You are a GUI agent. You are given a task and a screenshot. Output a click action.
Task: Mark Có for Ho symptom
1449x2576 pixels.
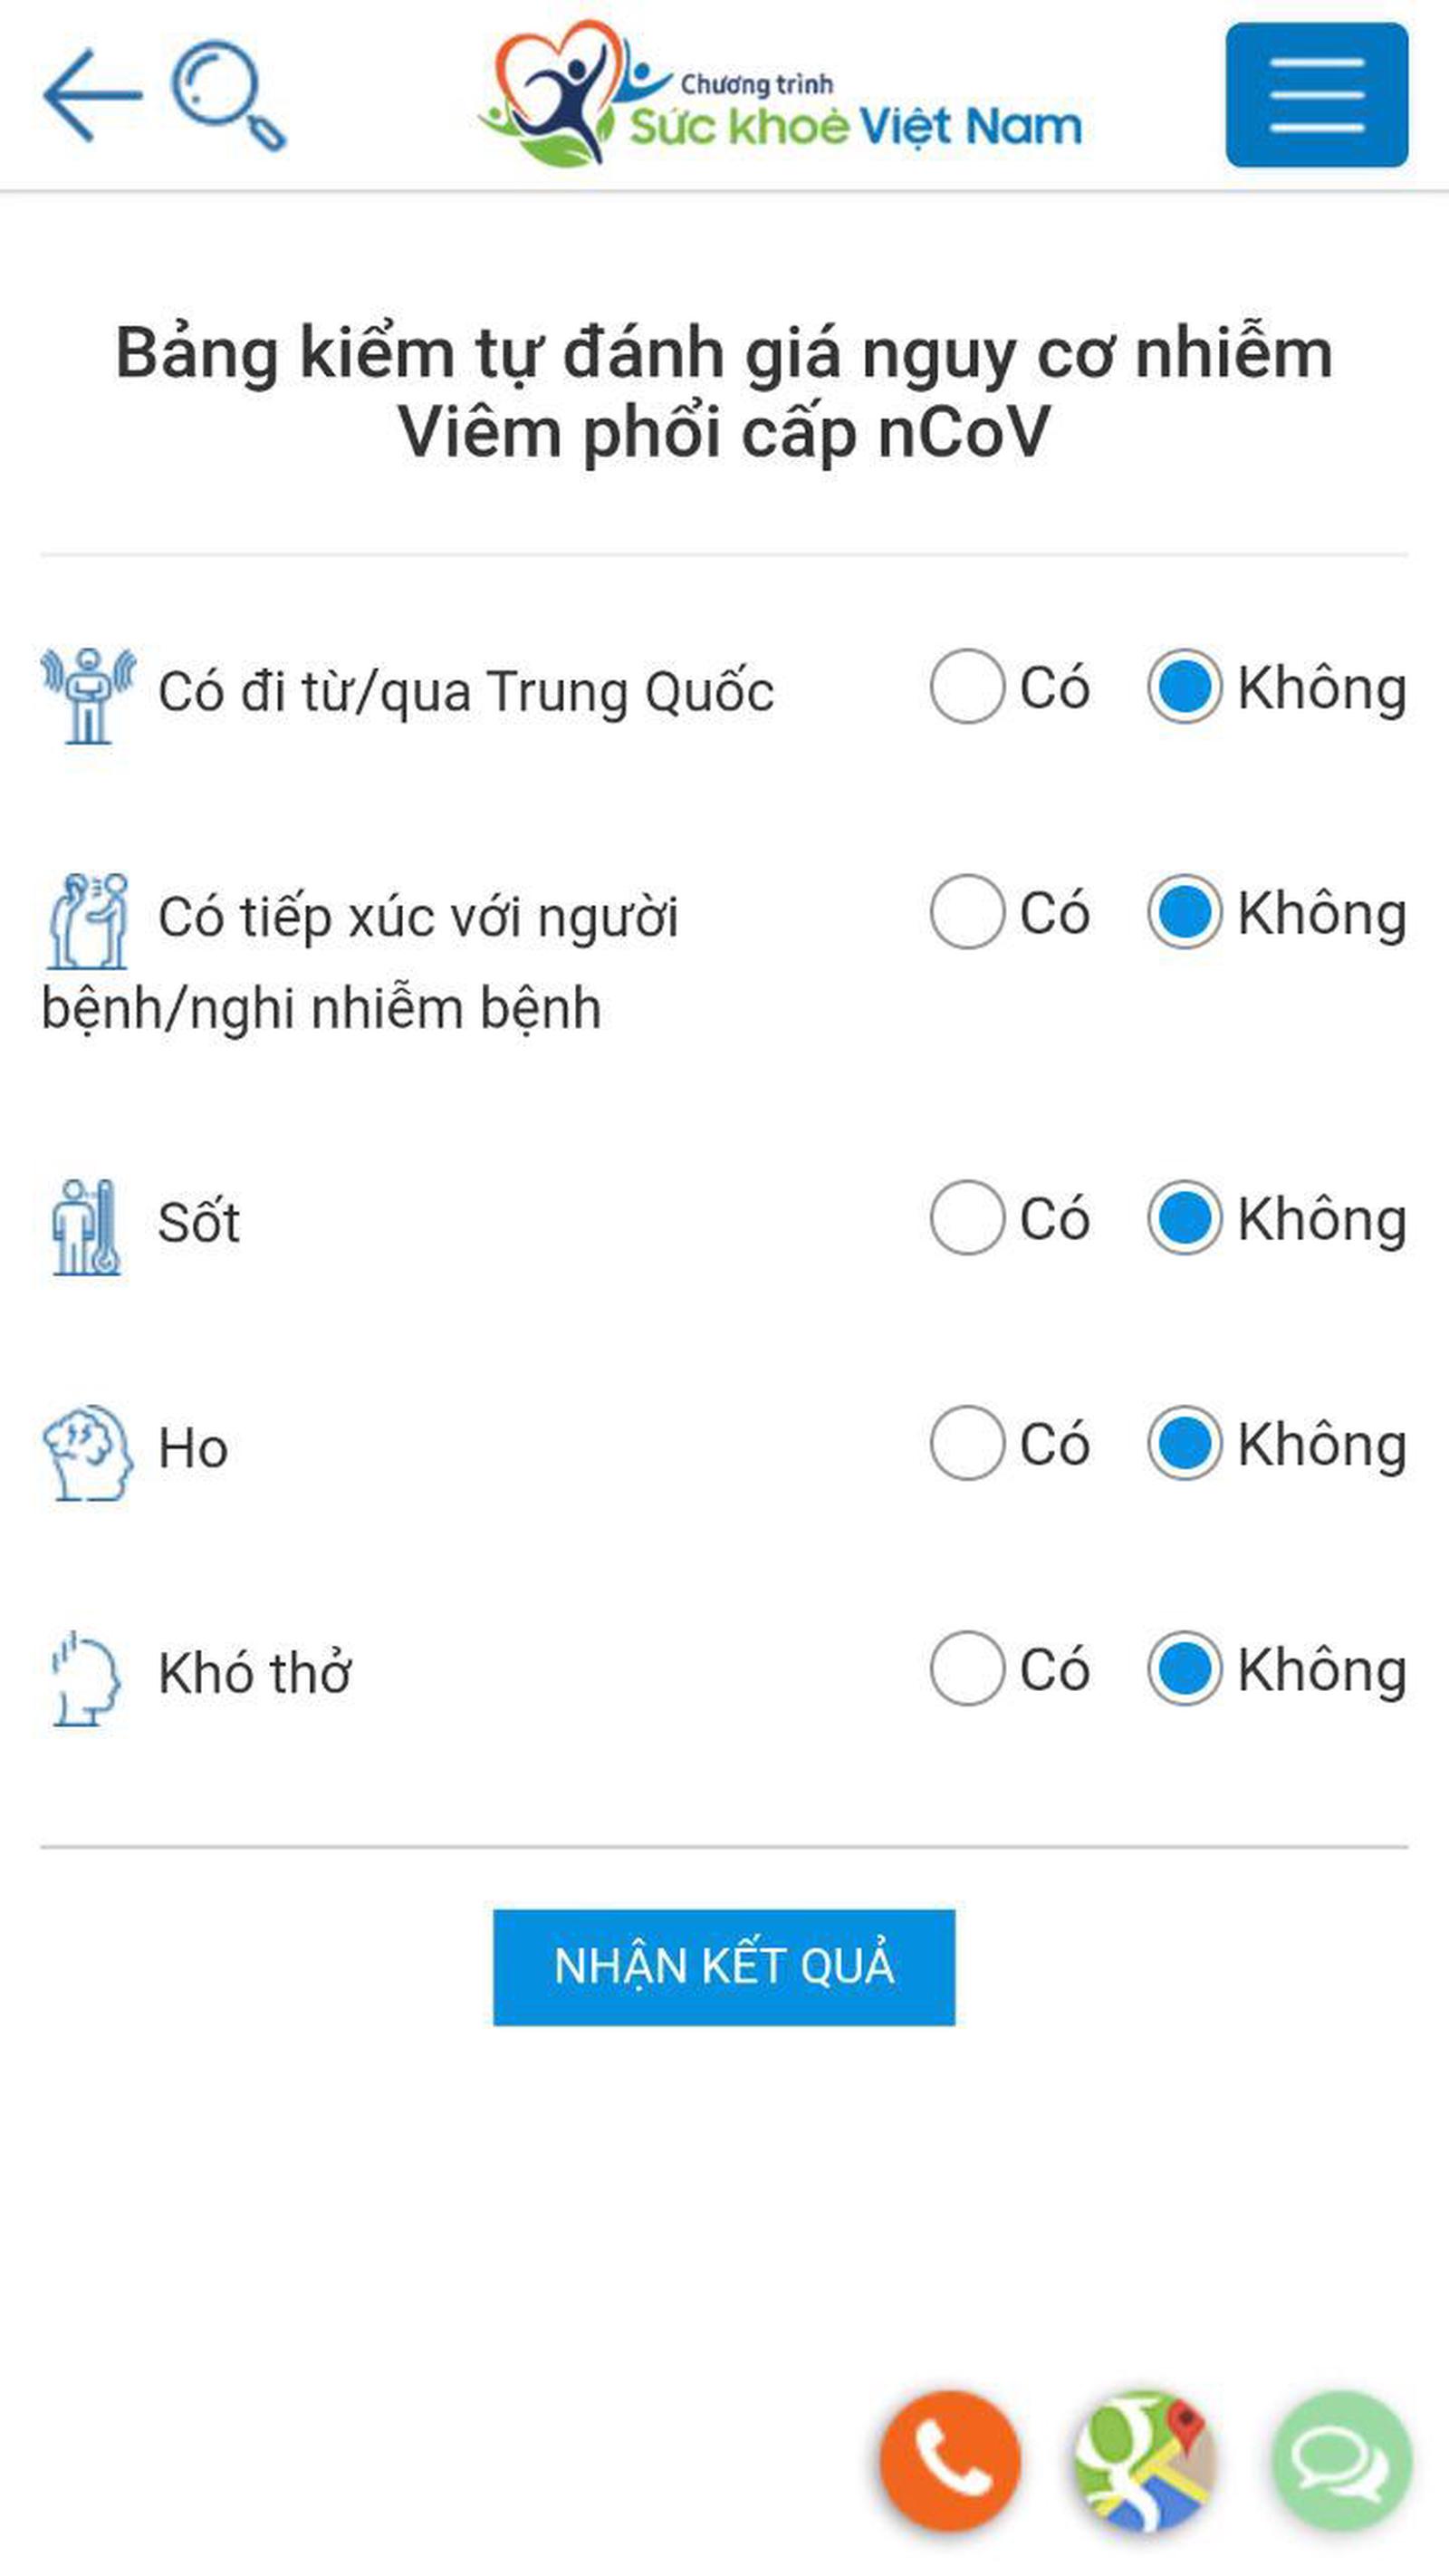tap(966, 1443)
